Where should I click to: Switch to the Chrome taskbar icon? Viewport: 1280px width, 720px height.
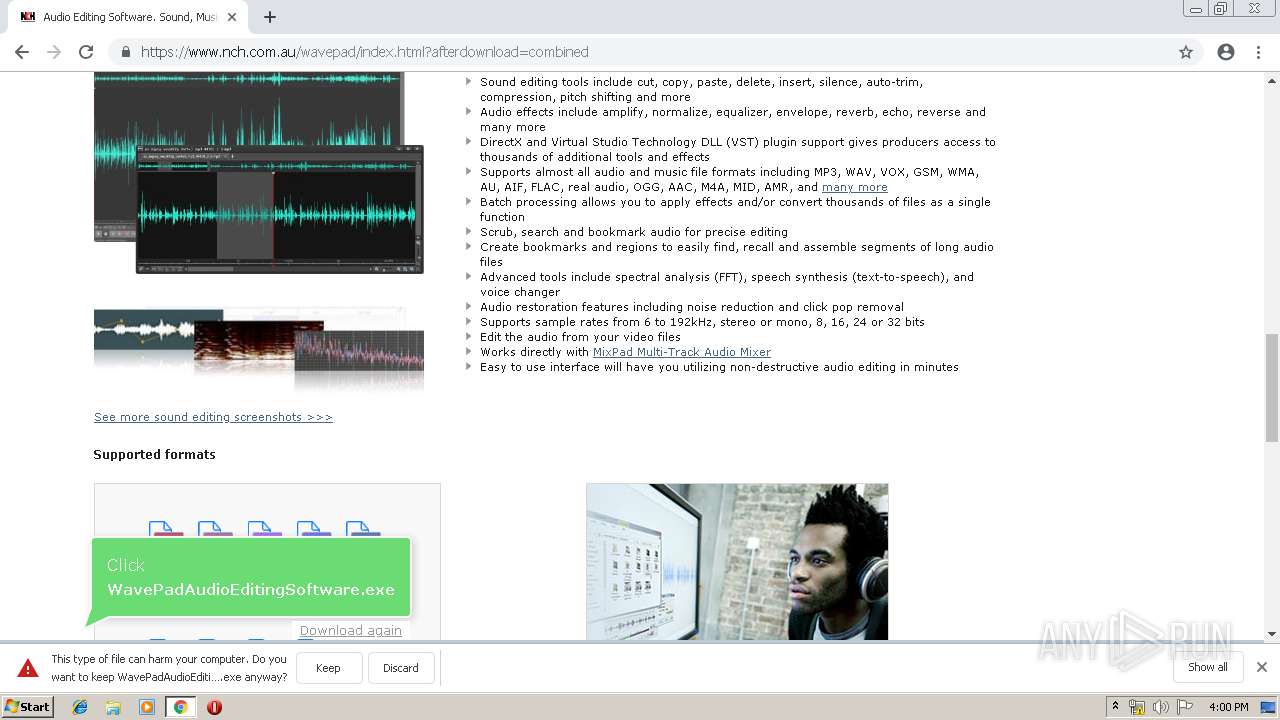pyautogui.click(x=180, y=707)
